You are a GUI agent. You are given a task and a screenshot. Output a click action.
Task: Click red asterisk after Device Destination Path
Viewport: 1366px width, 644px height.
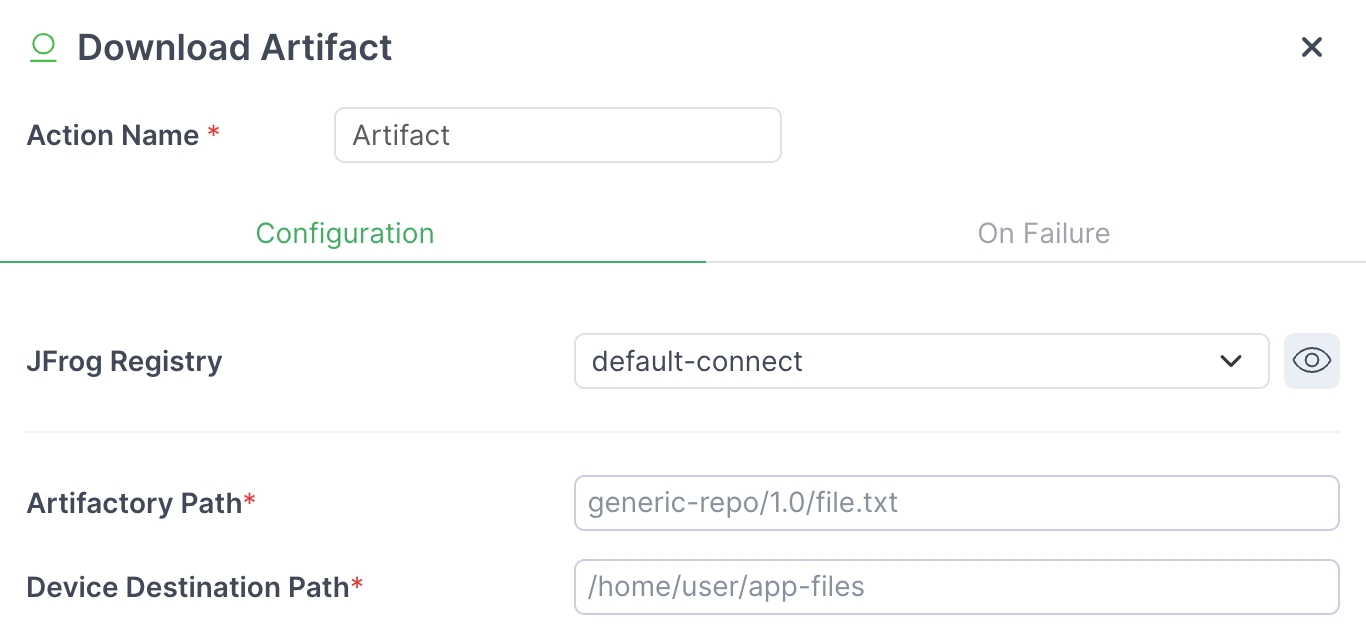pos(357,584)
